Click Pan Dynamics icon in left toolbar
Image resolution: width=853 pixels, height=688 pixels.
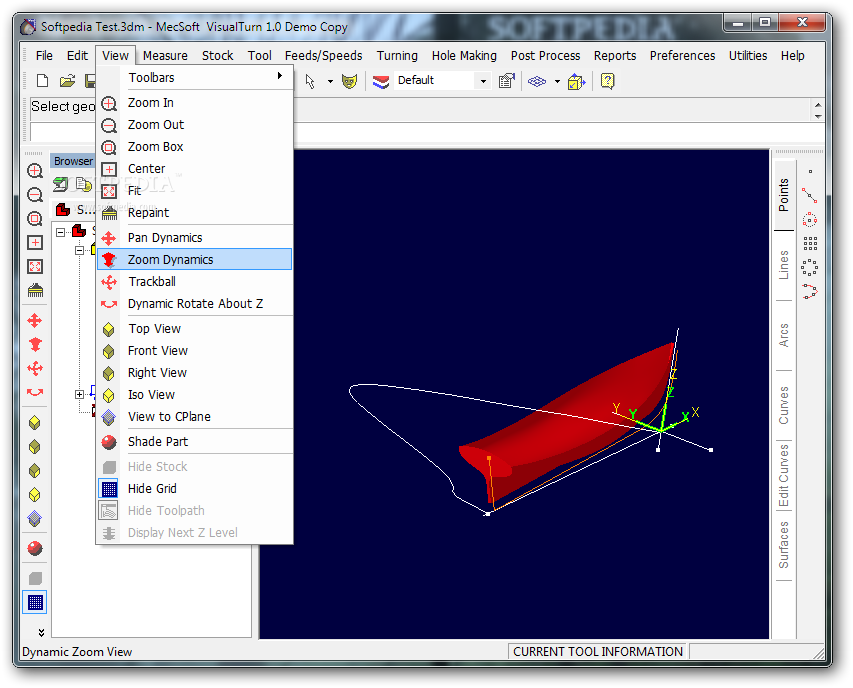[35, 321]
